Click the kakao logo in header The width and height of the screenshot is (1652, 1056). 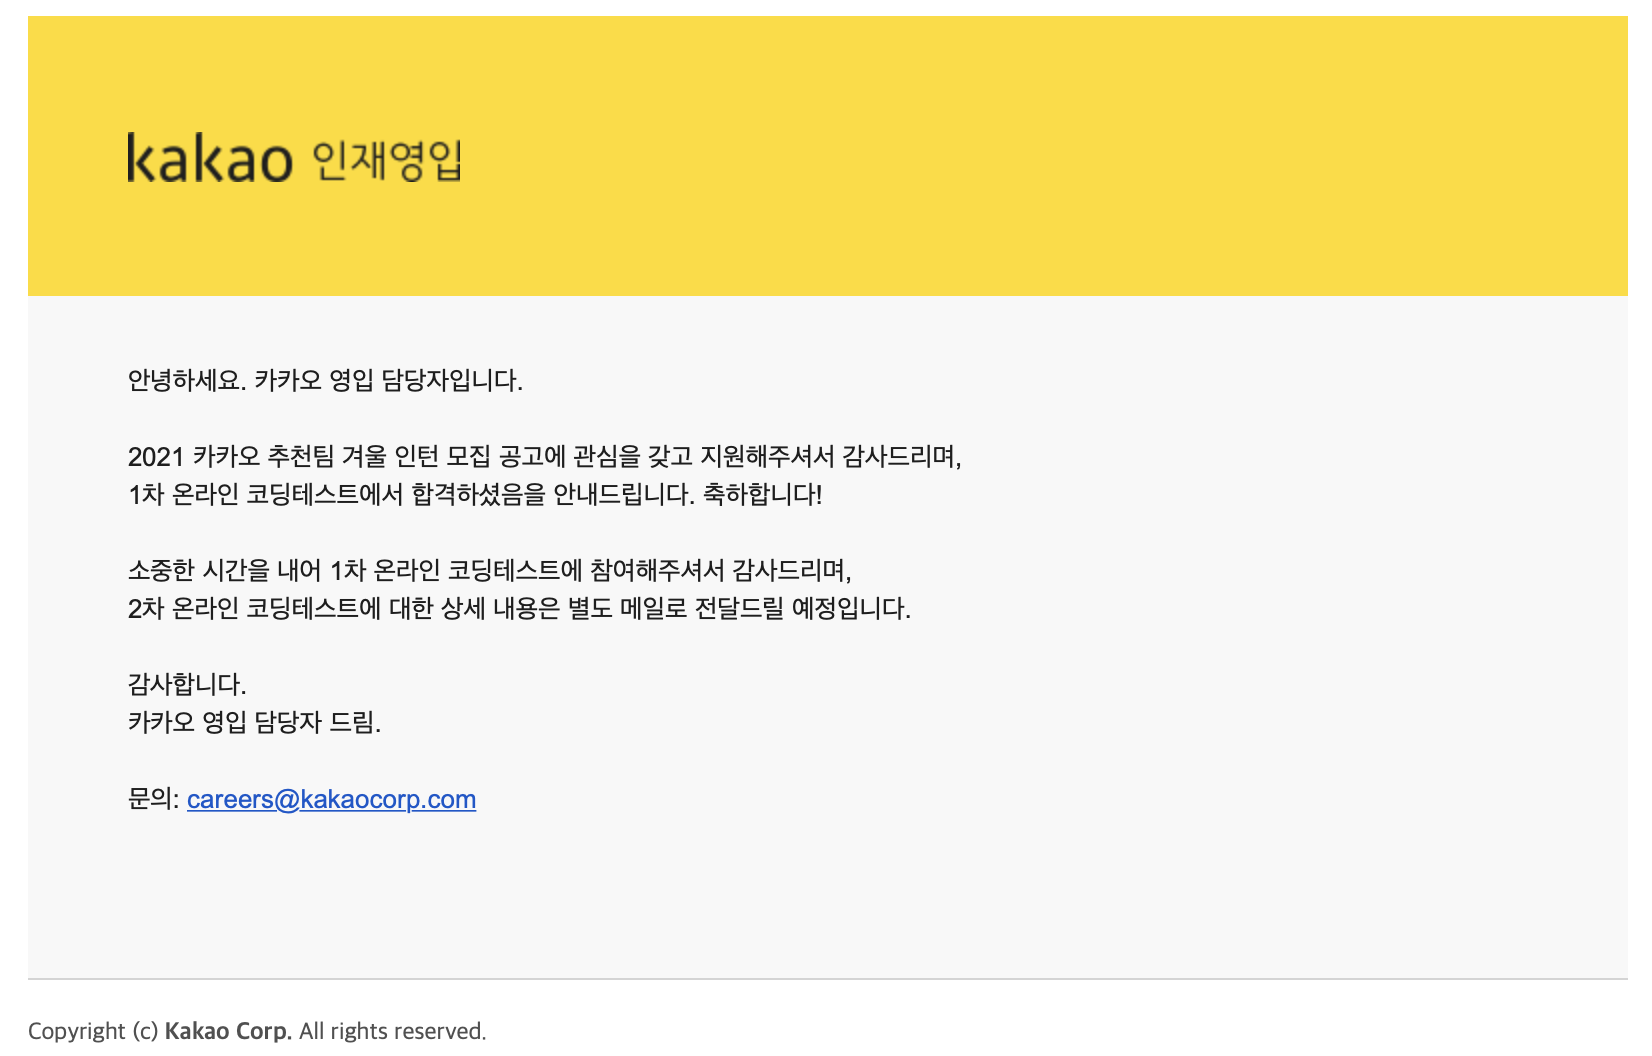(x=209, y=159)
